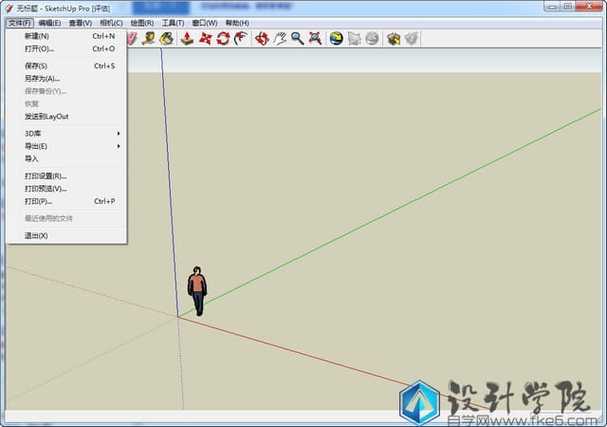The height and width of the screenshot is (427, 607).
Task: Click the Zoom Extents icon
Action: pos(315,38)
